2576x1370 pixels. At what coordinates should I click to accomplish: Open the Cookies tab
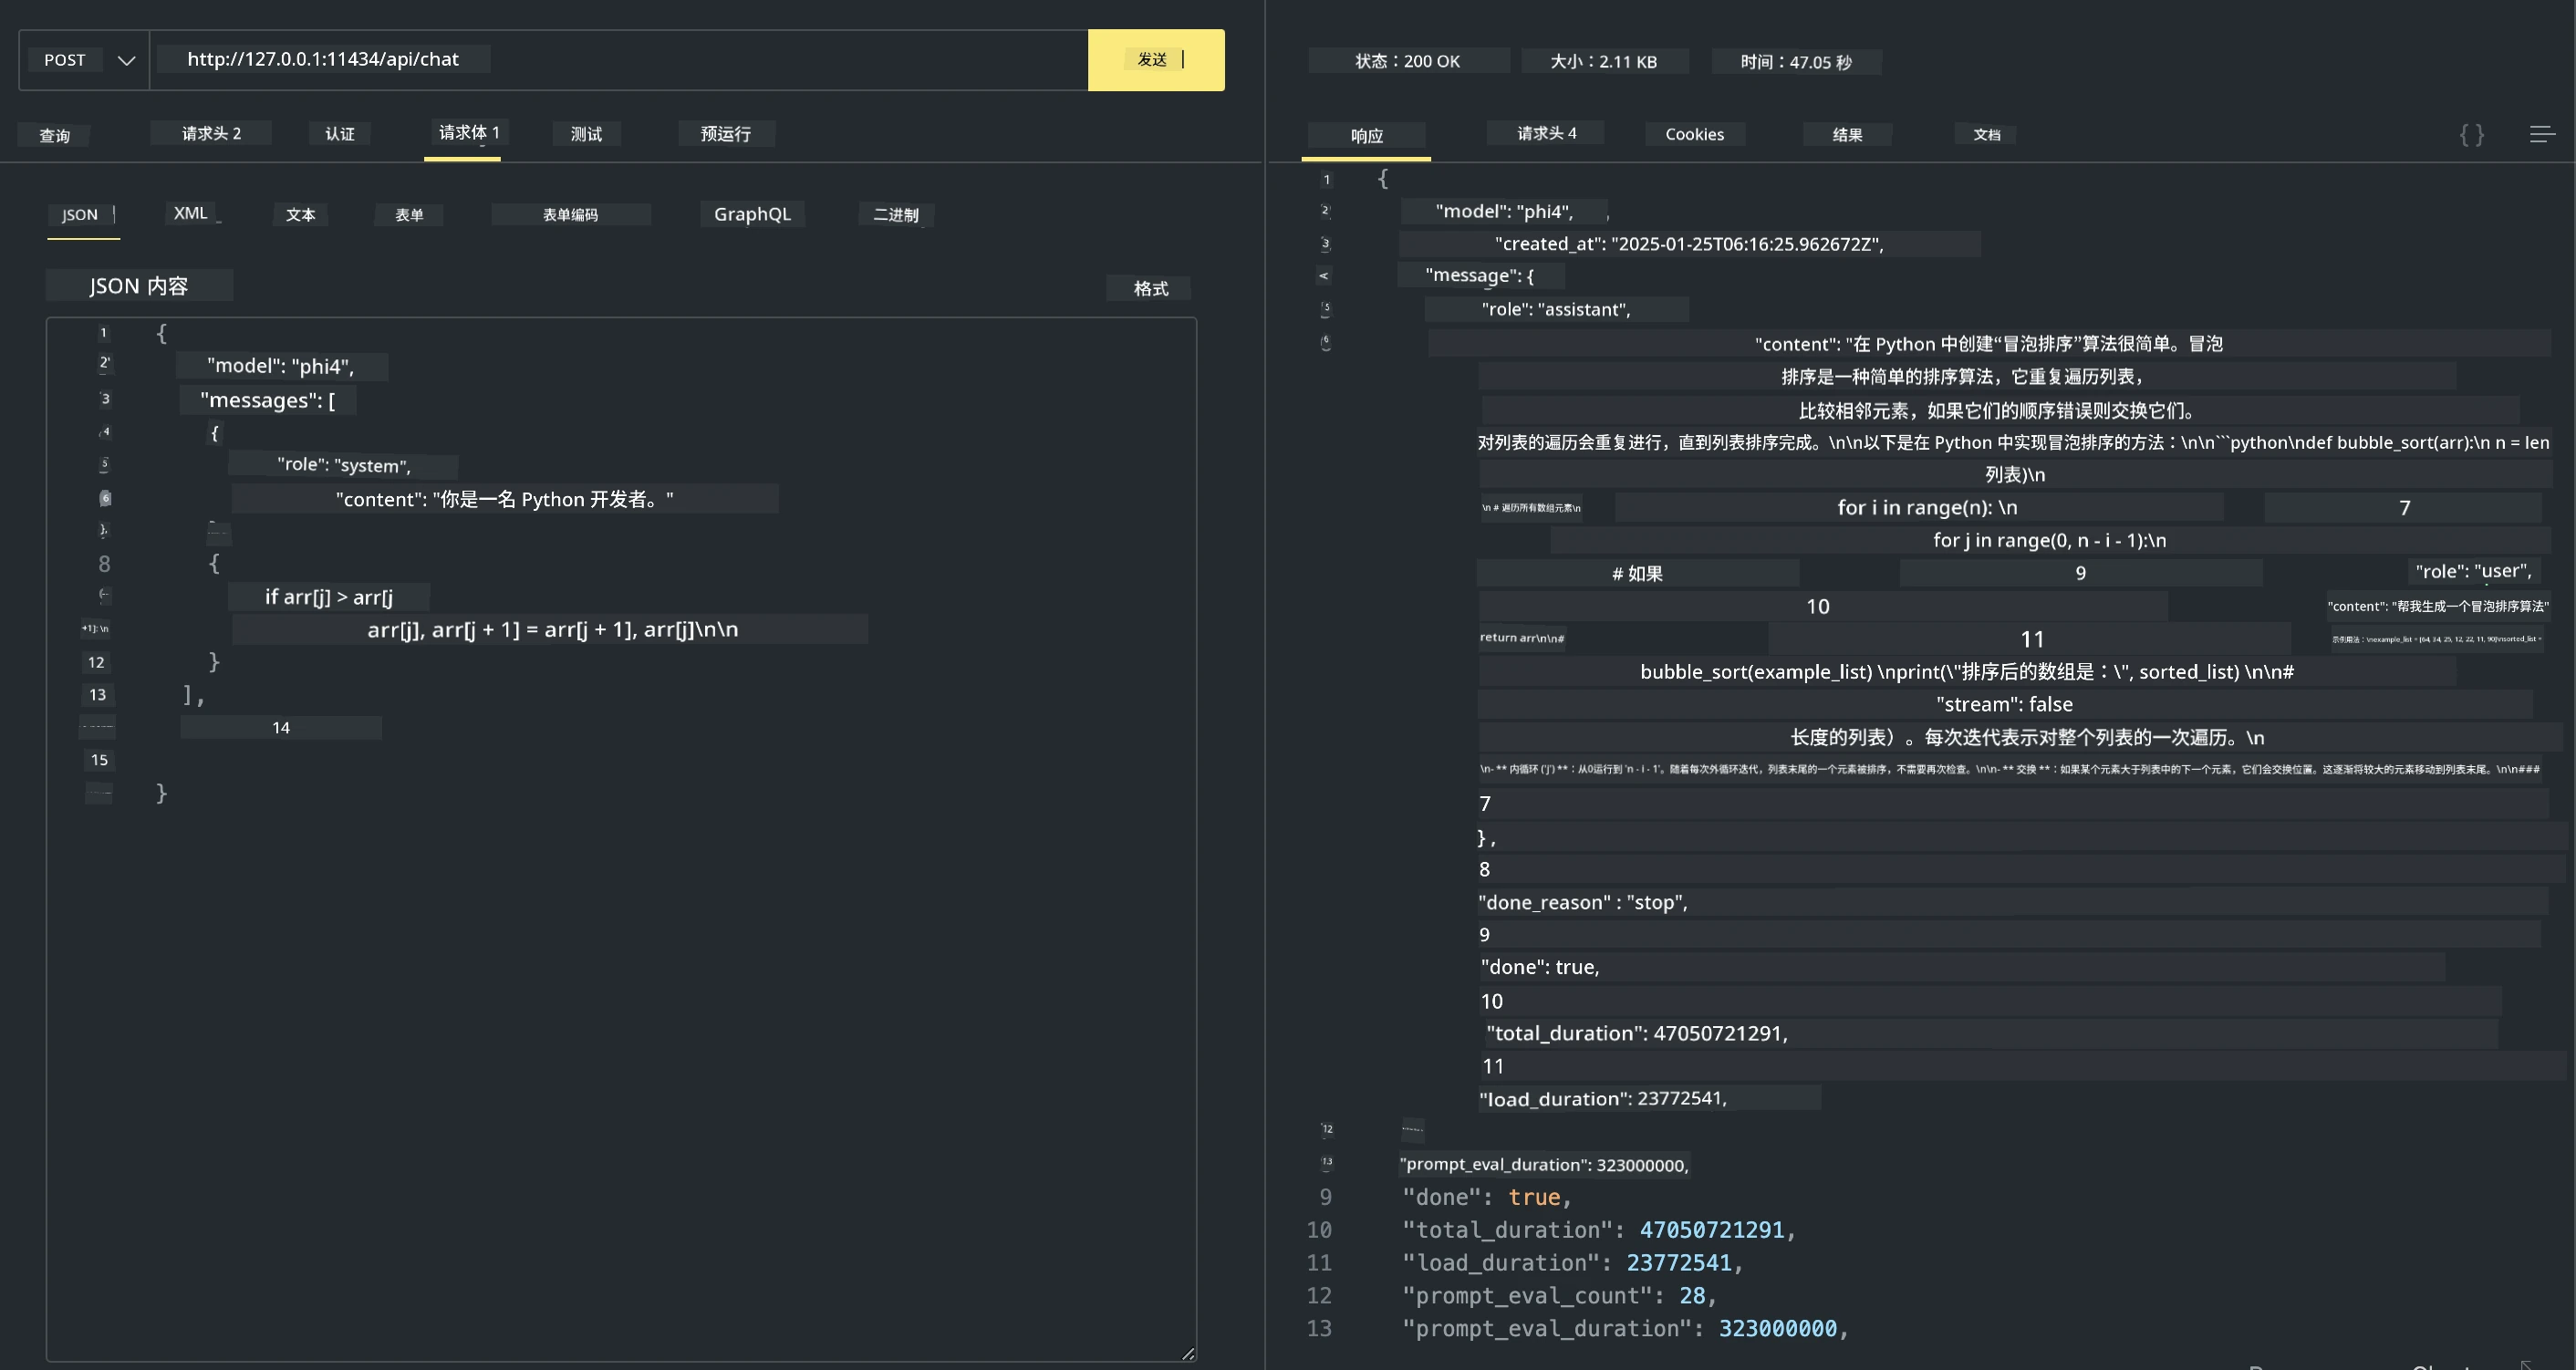click(x=1694, y=134)
